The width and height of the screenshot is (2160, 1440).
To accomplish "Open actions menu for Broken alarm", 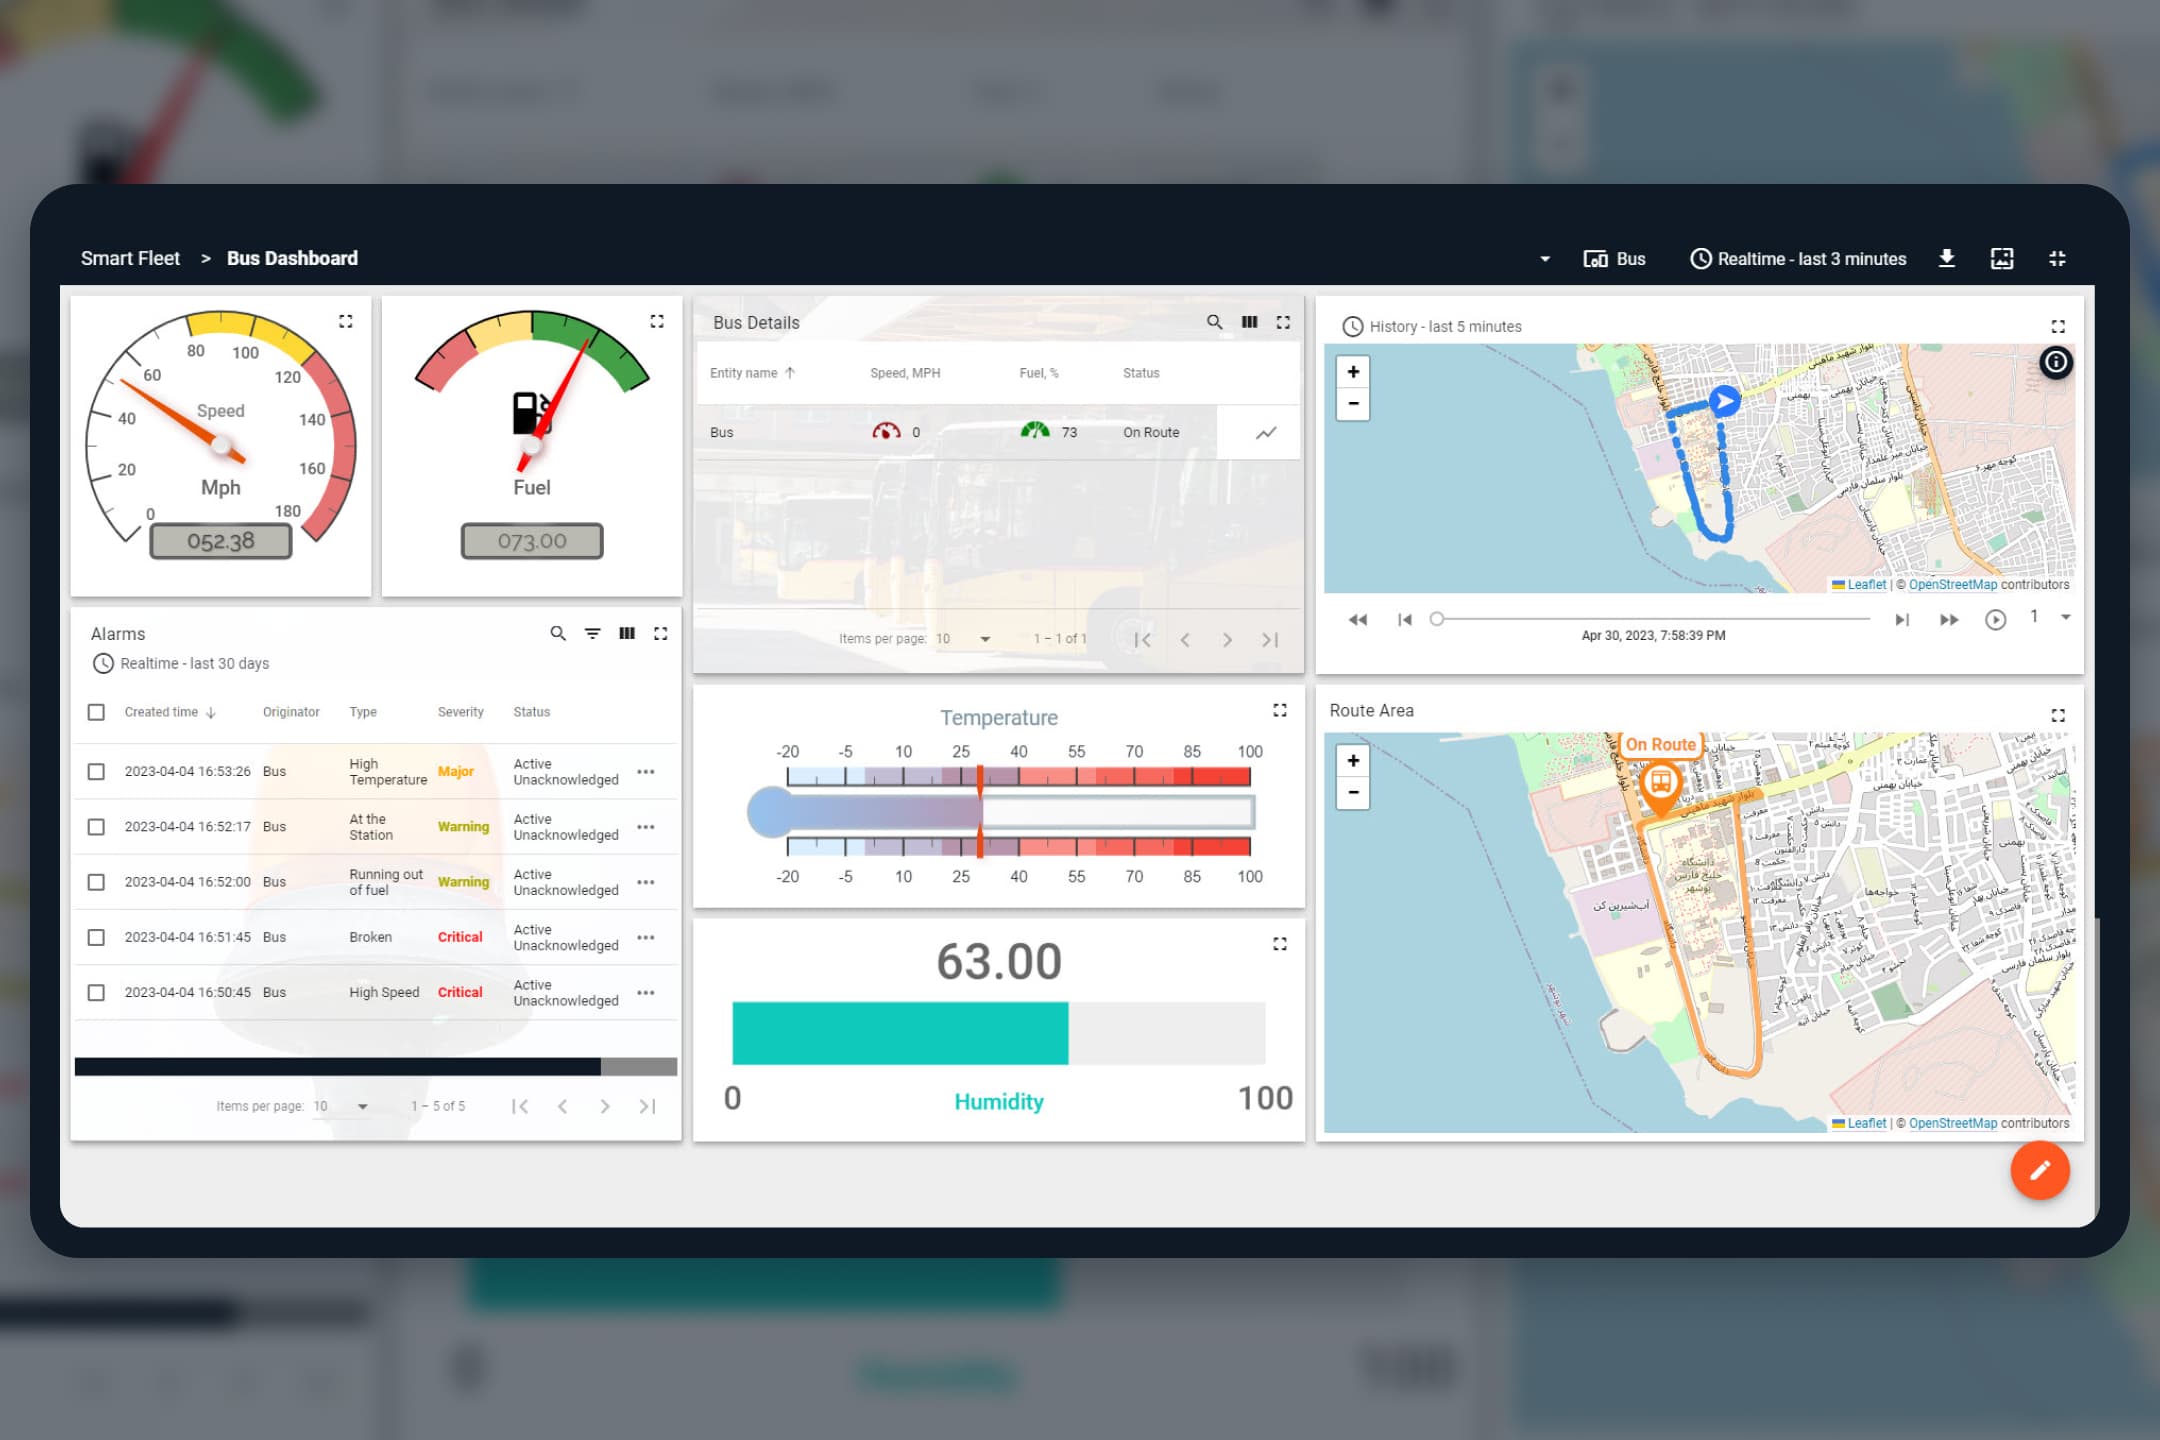I will point(646,937).
